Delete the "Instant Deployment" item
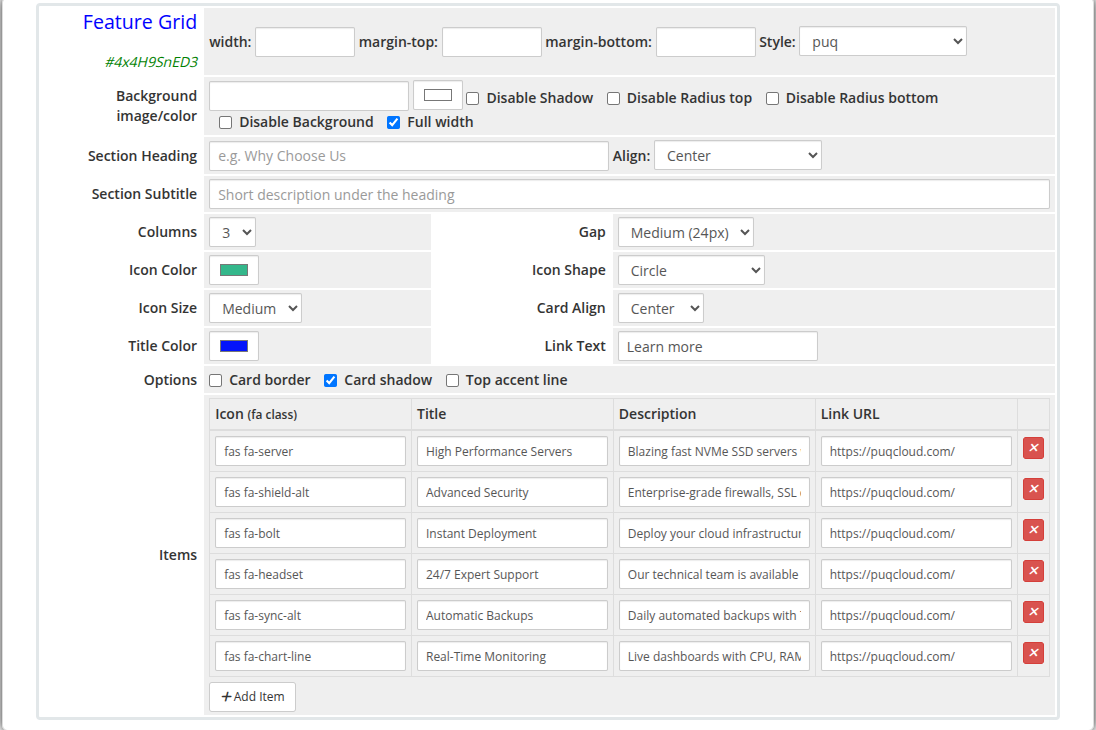The width and height of the screenshot is (1096, 730). (x=1033, y=530)
